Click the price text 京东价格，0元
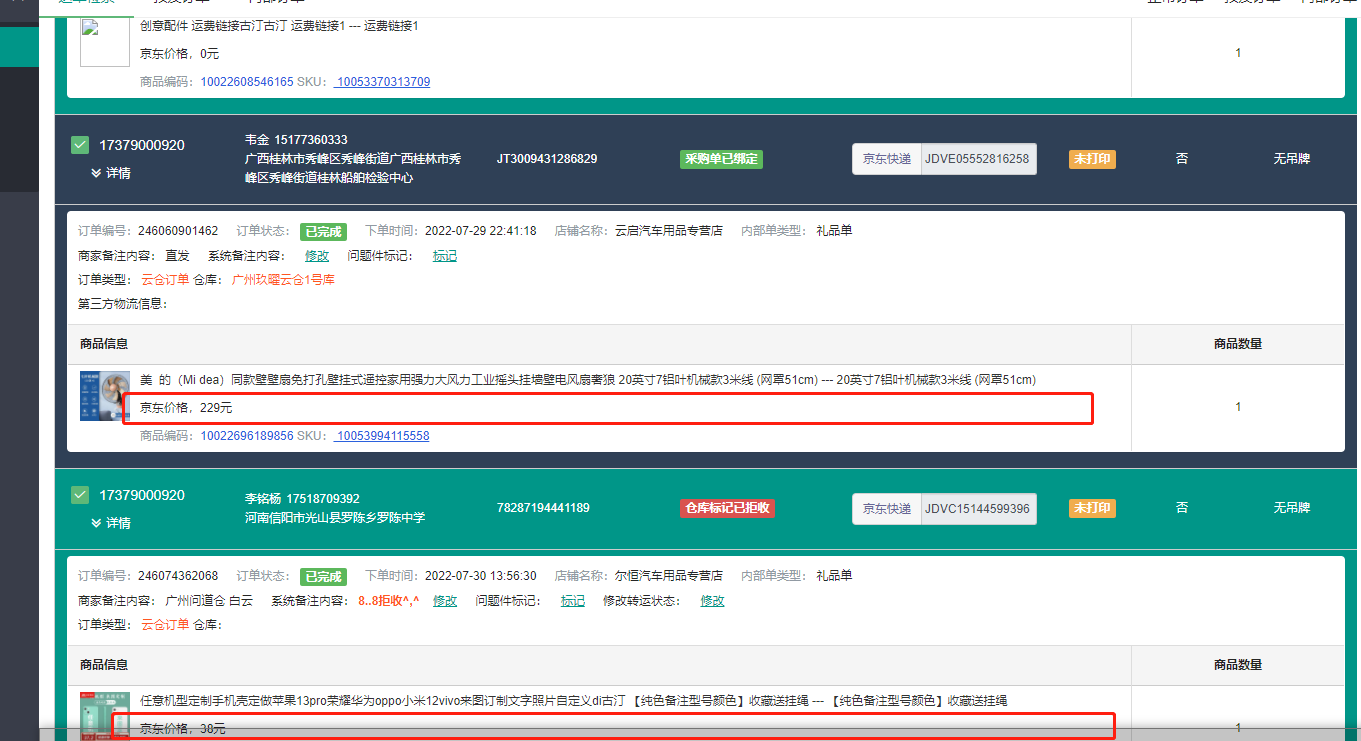 point(180,54)
